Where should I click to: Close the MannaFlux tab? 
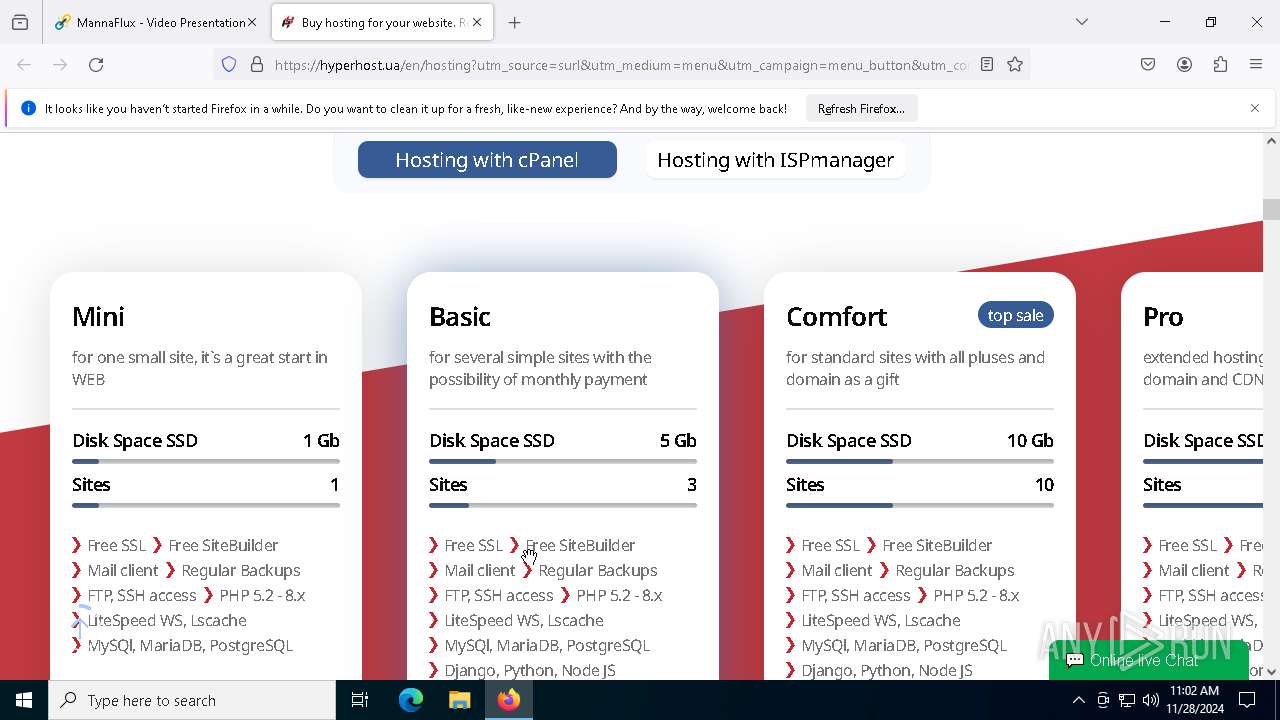point(252,22)
